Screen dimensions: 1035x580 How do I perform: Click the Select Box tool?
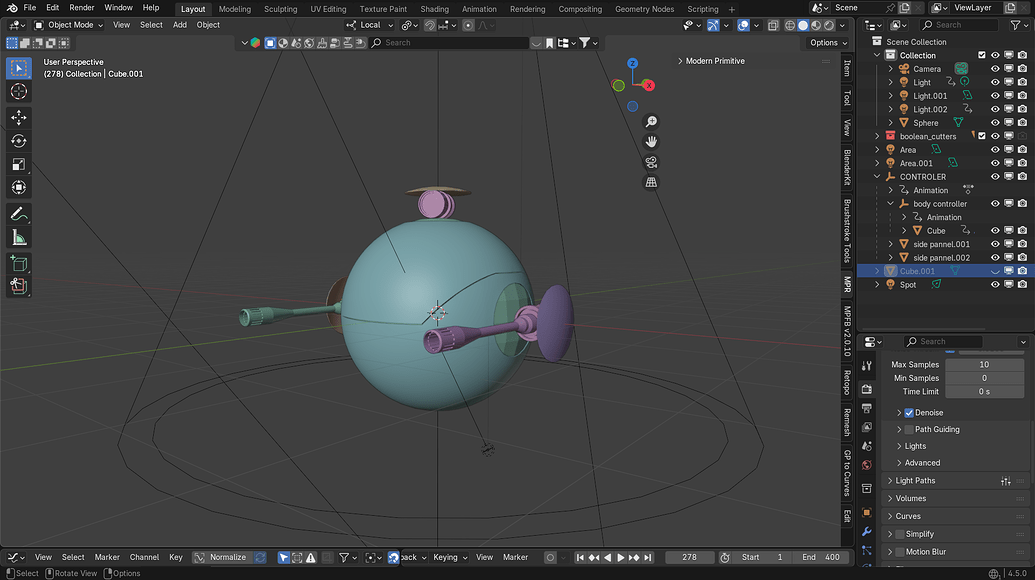tap(18, 69)
